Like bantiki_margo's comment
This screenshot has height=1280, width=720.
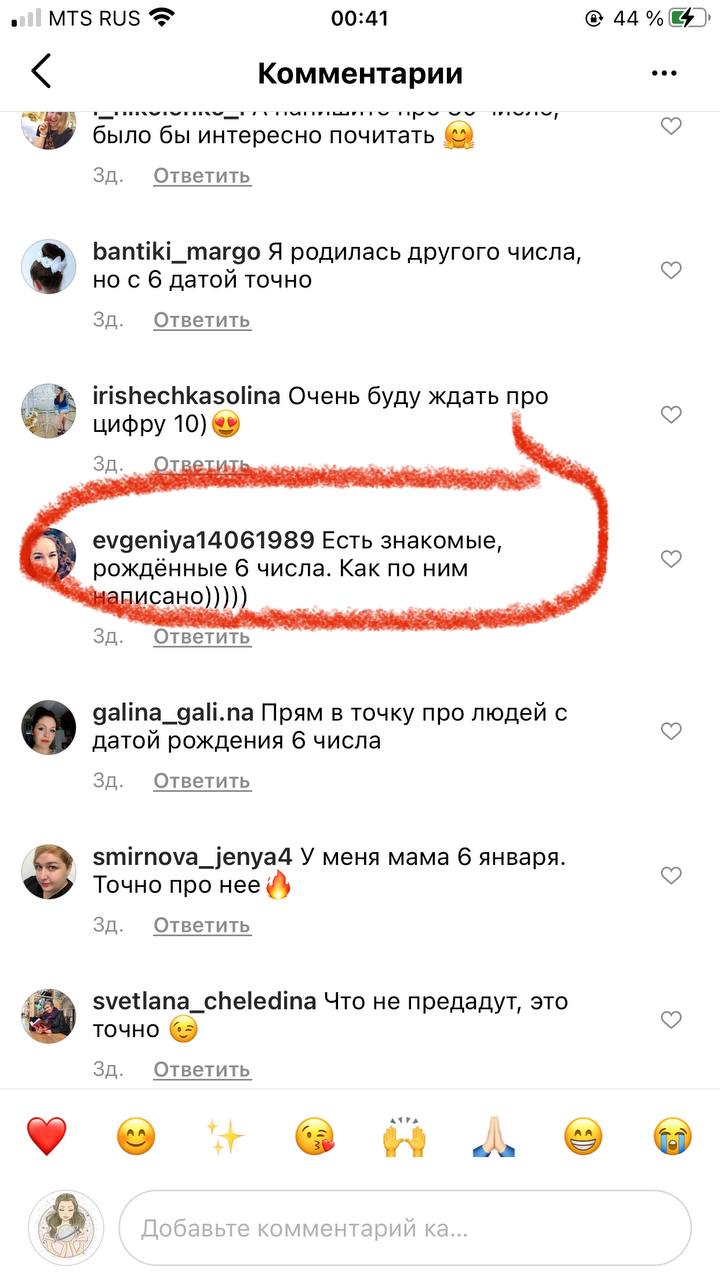tap(671, 270)
